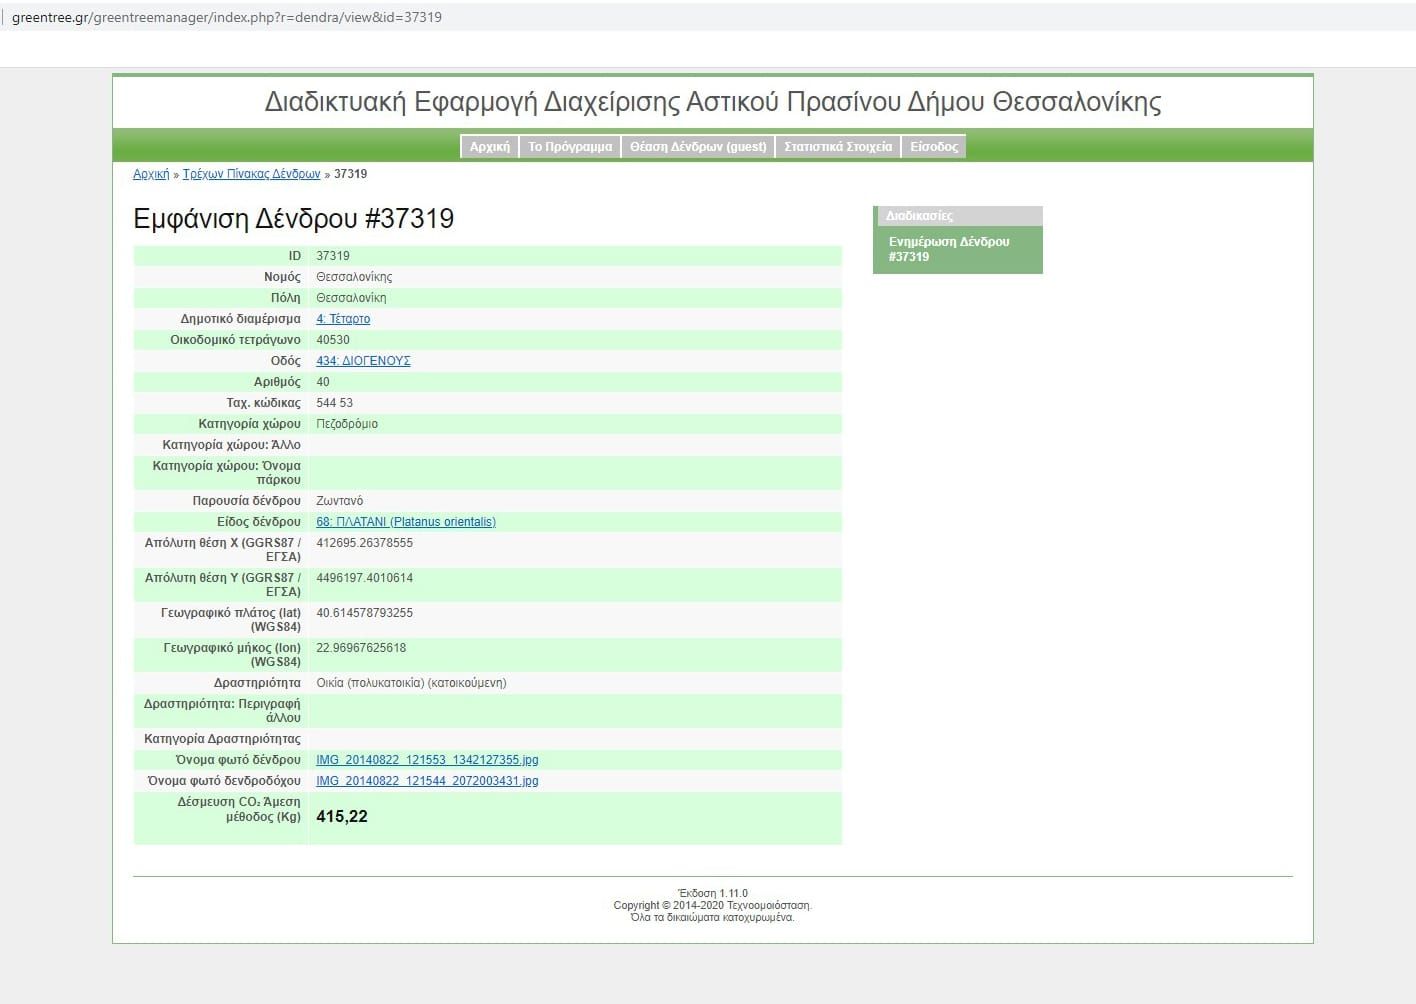Open the species link 68: ΠΛΑΤΑΝΙ (Platanus orientalis)
Viewport: 1416px width, 1004px height.
(x=406, y=522)
